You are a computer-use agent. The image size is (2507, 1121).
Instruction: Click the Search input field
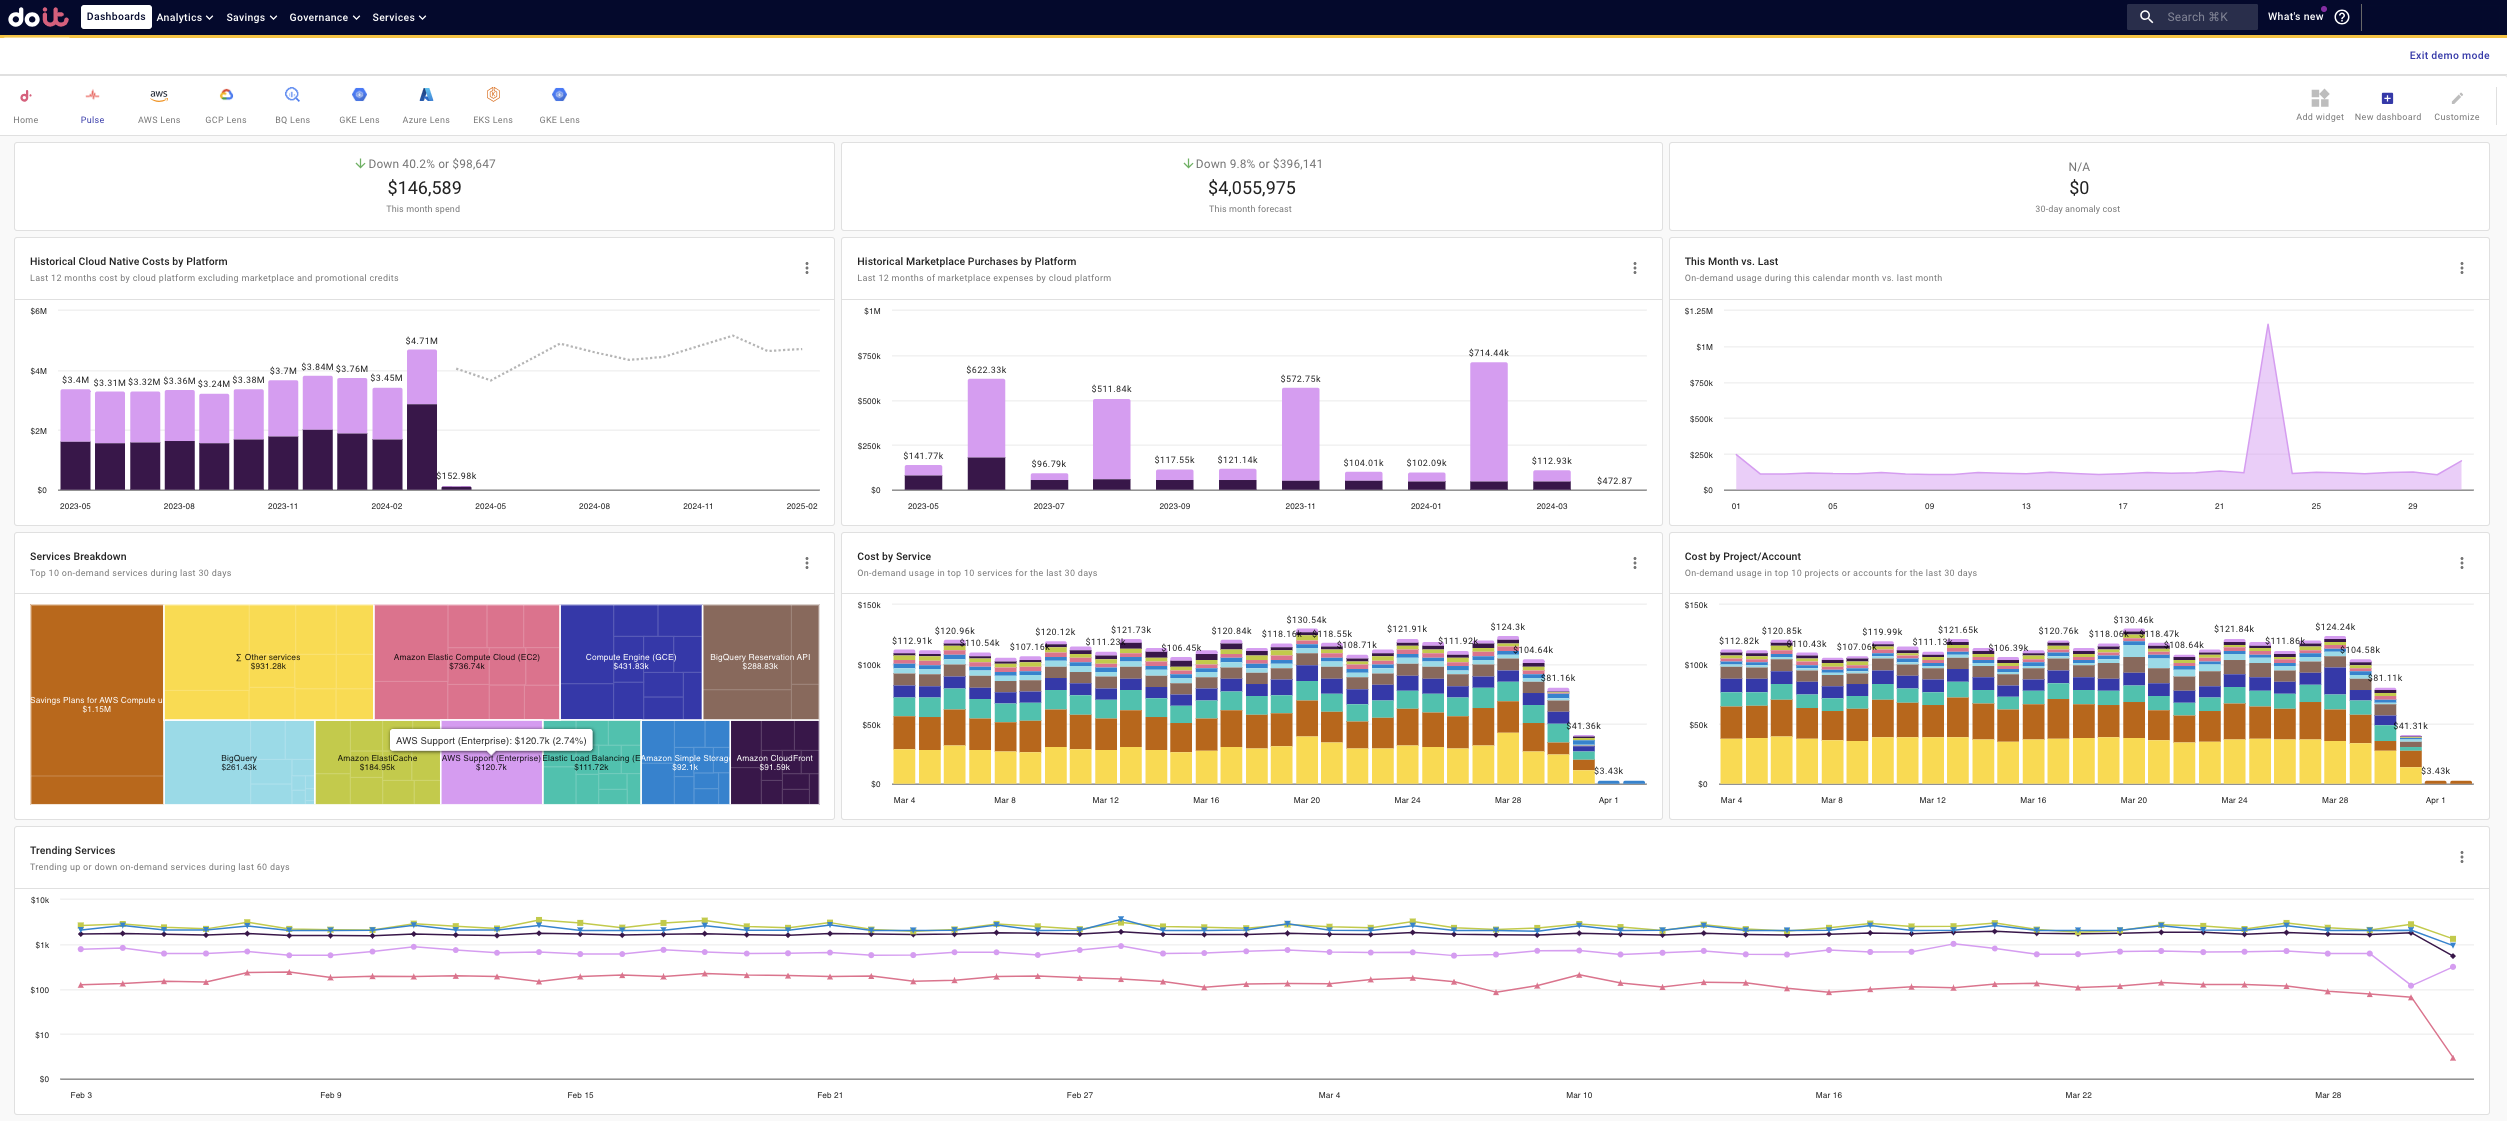pos(2196,17)
